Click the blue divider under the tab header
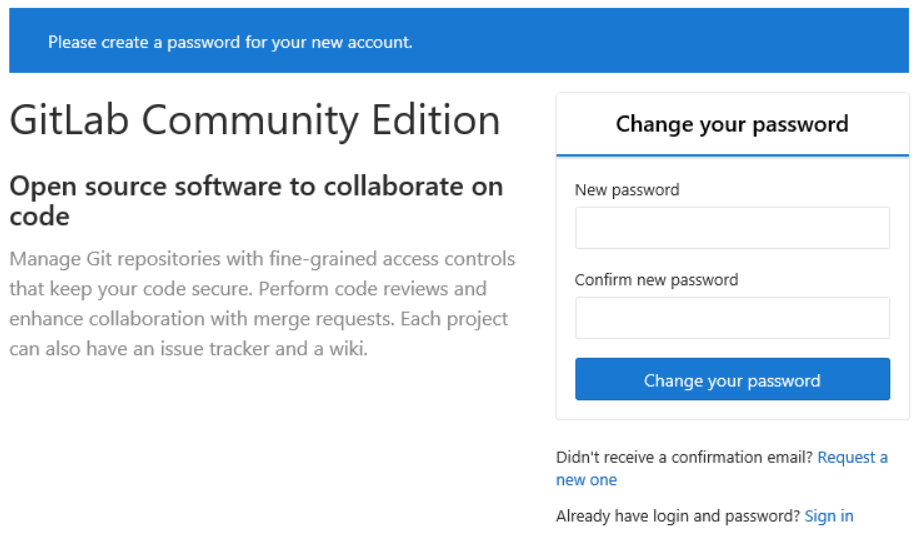Image resolution: width=914 pixels, height=540 pixels. click(732, 156)
